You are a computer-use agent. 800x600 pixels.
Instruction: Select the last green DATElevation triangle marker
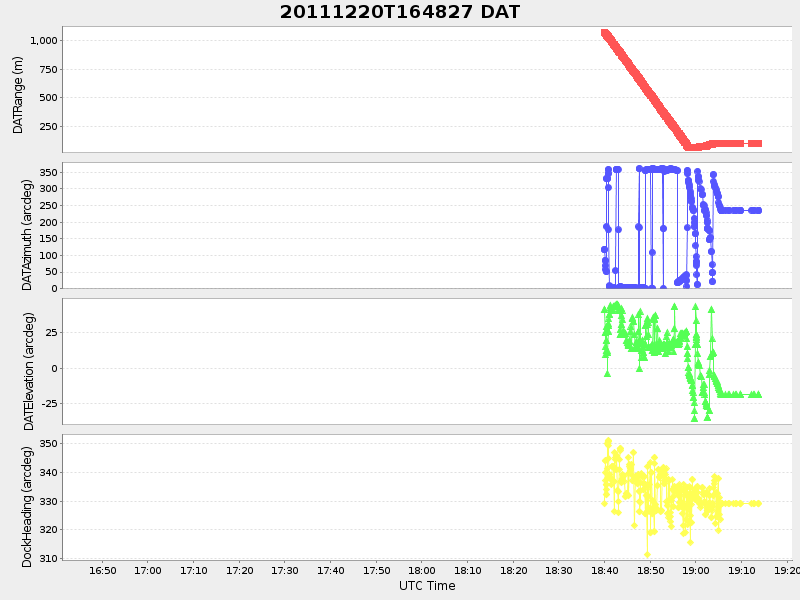point(758,394)
